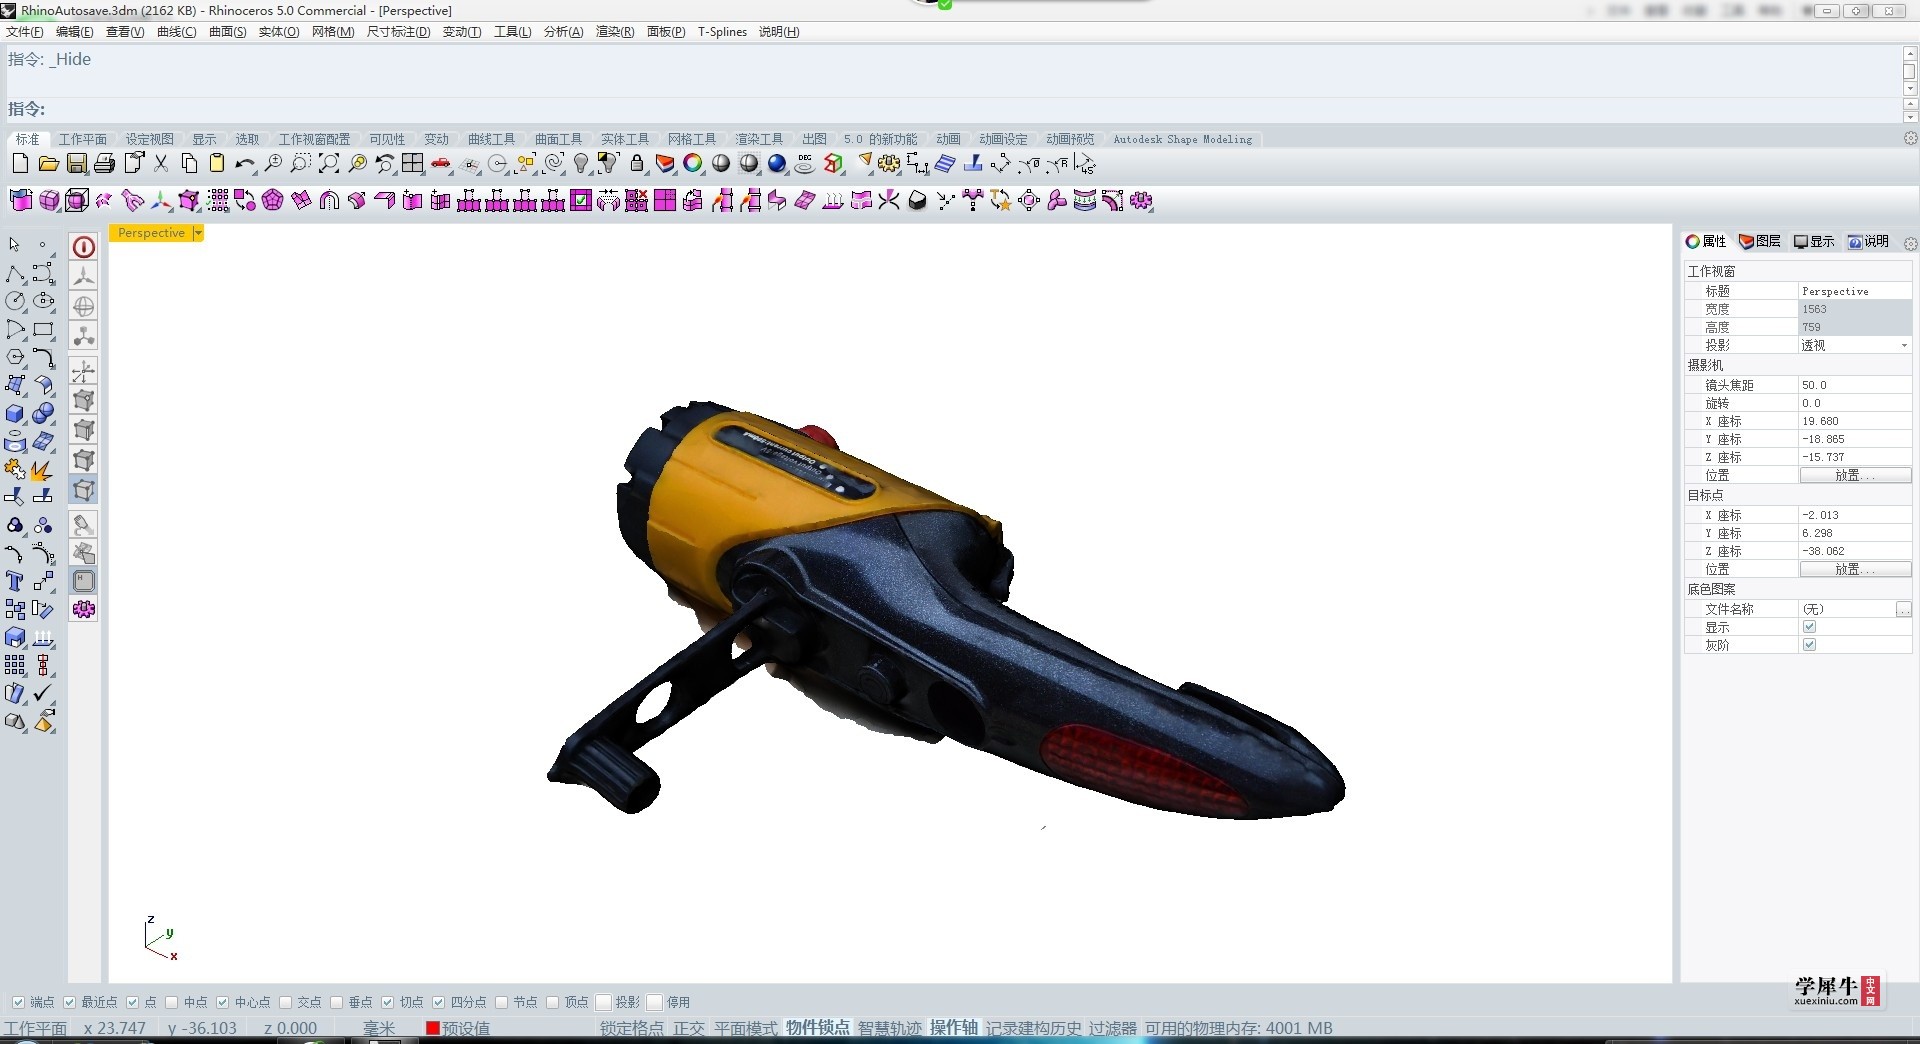Switch to the 显示 panel tab
Screen dimensions: 1920x1044
(1814, 241)
